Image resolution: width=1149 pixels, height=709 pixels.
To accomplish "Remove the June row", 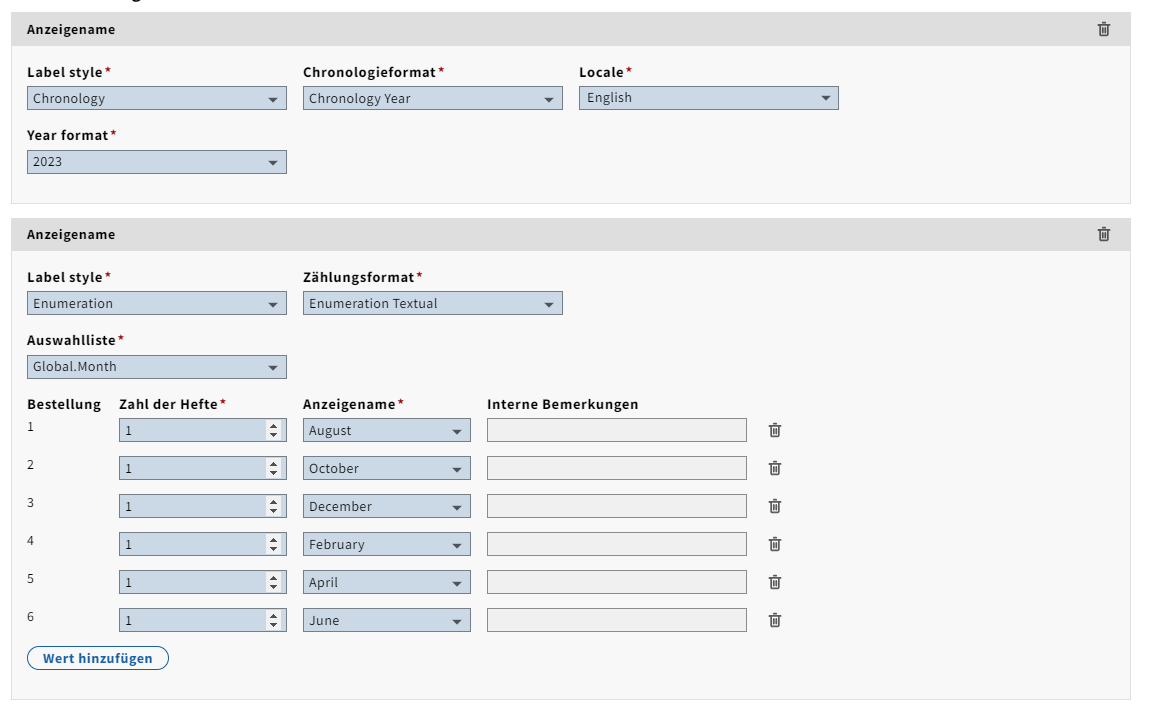I will 775,620.
